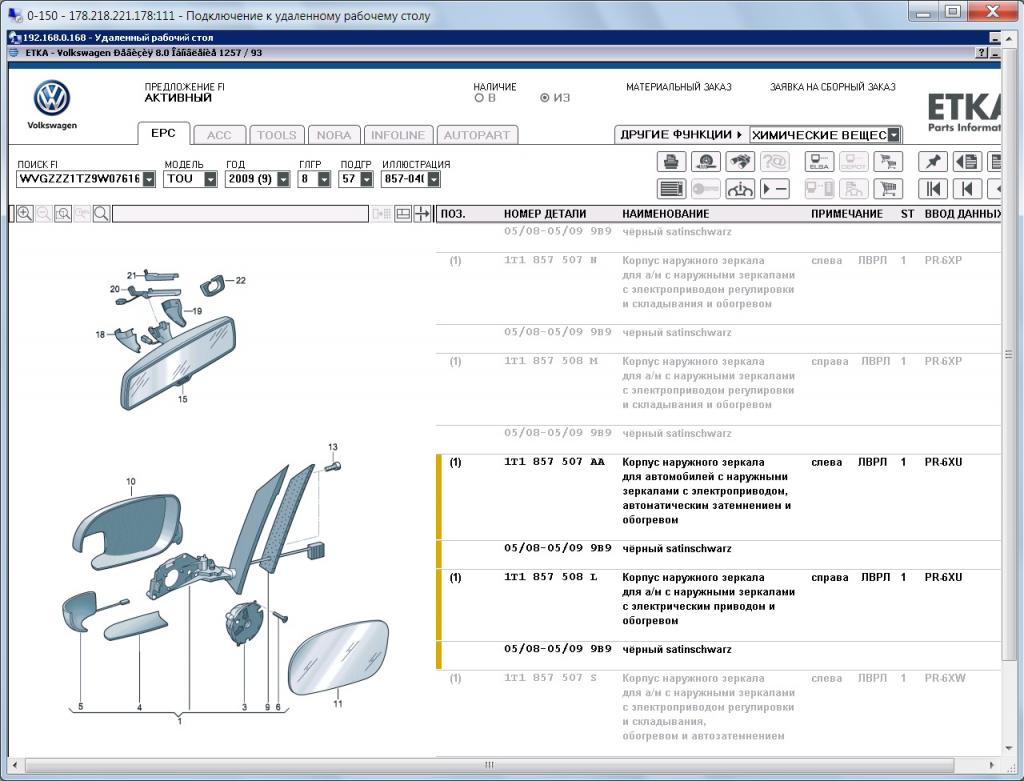Click the plain magnifier search icon

pos(101,214)
